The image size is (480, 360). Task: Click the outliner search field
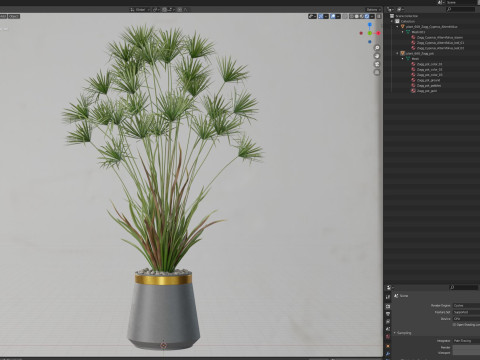(x=461, y=9)
